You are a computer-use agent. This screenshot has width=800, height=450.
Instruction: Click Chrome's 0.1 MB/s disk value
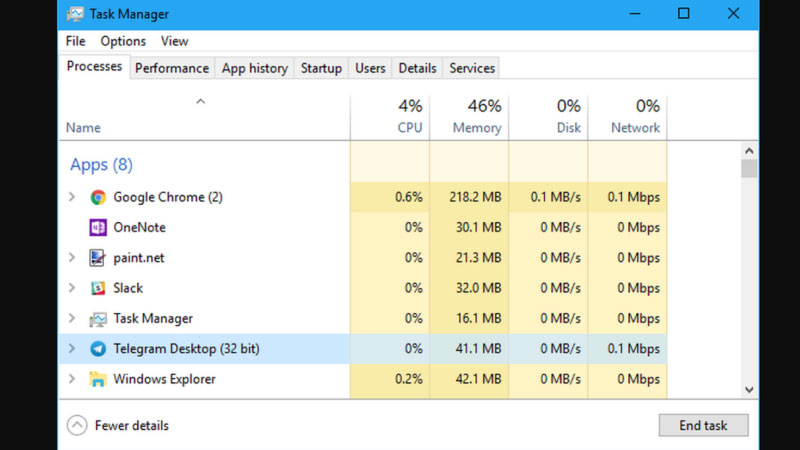555,197
